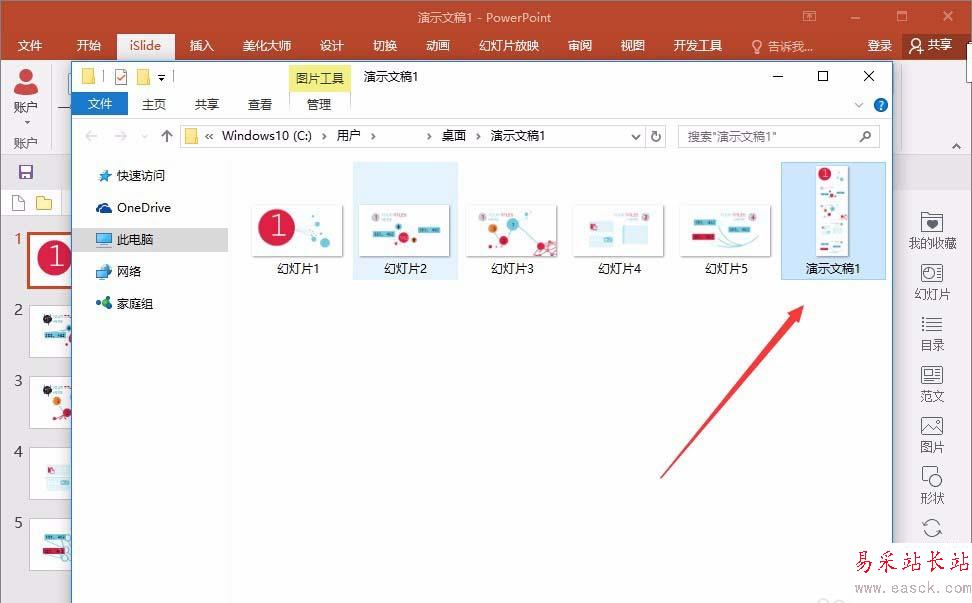This screenshot has width=972, height=603.
Task: Click the refresh arrows icon in iSlide sidebar
Action: (x=932, y=528)
